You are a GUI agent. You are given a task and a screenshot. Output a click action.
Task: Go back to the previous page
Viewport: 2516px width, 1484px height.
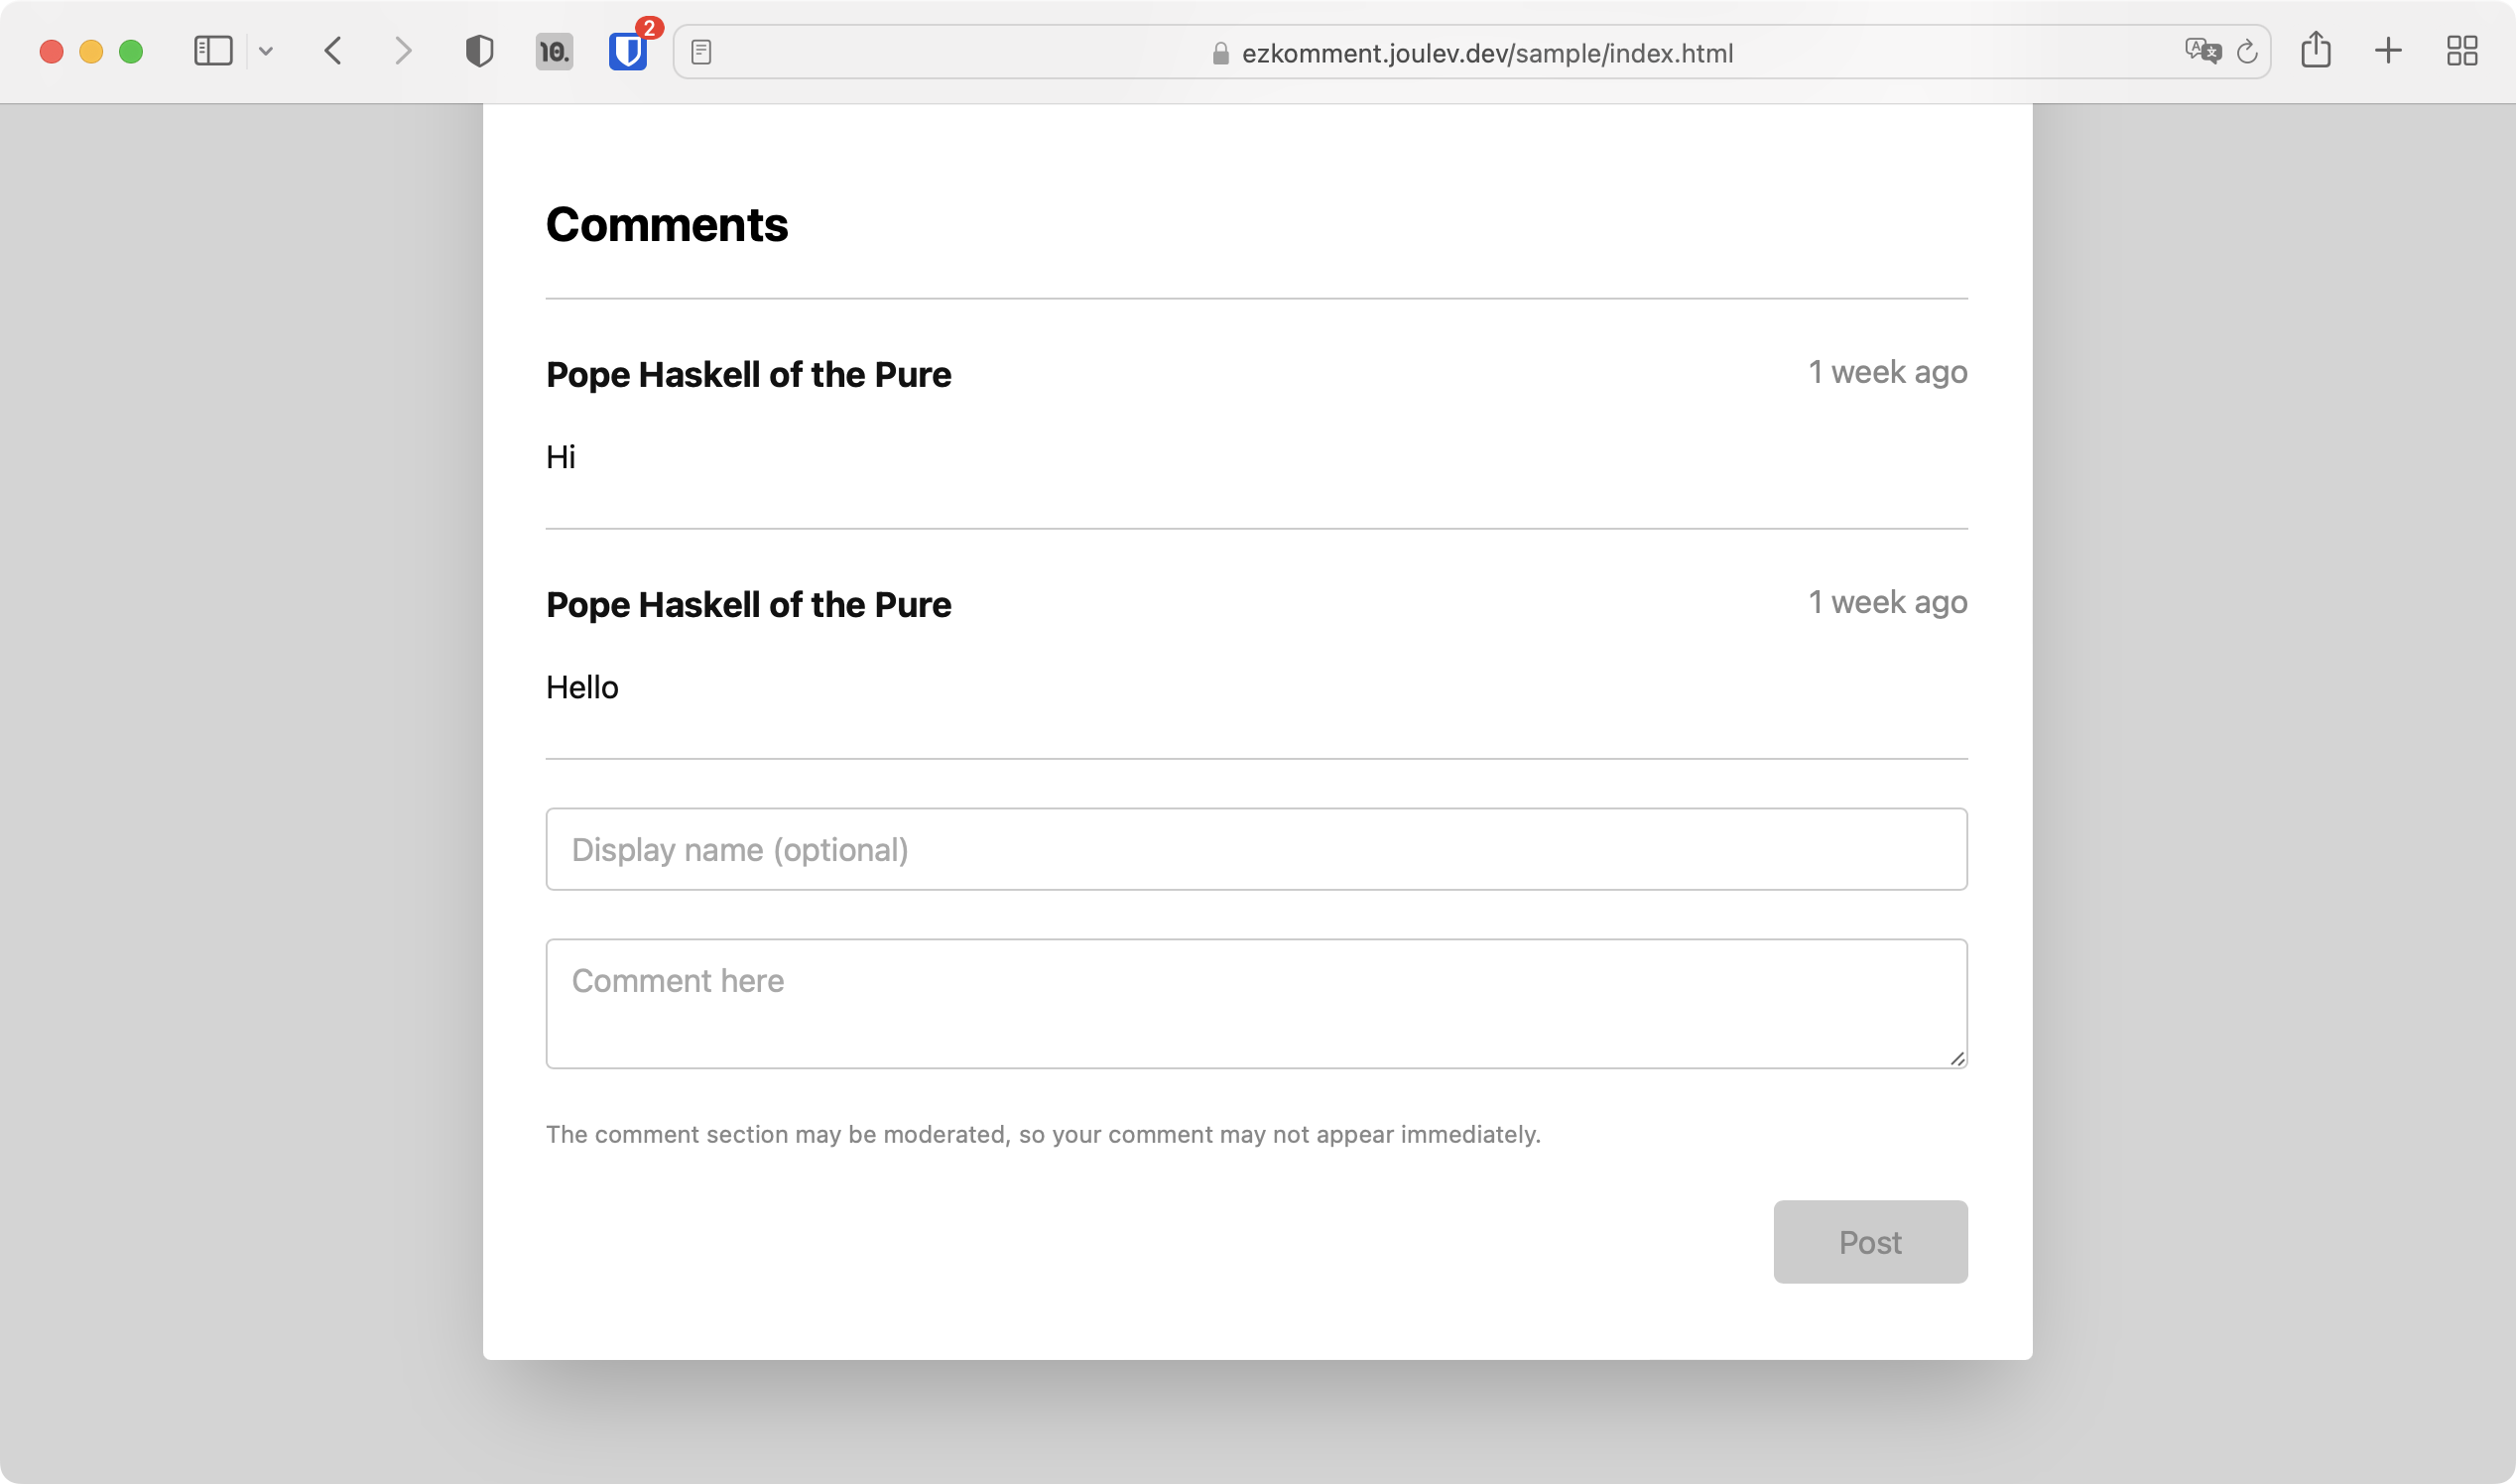click(335, 51)
